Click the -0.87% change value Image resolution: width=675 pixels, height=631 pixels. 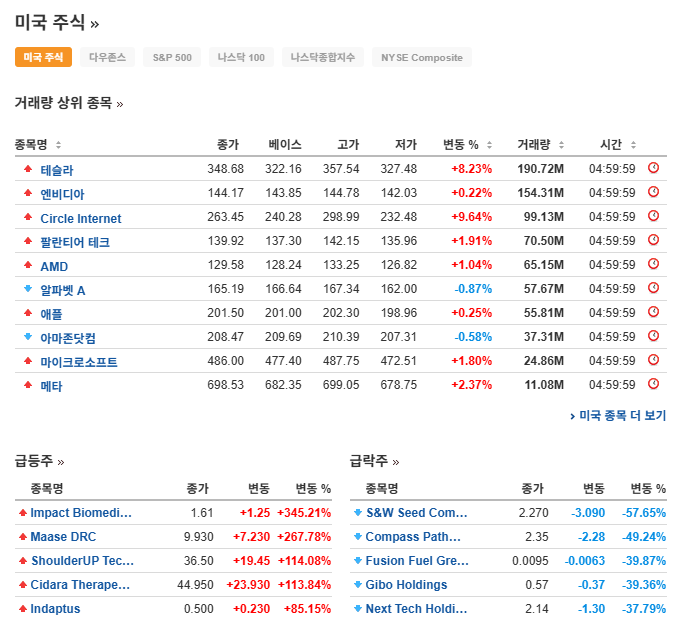pyautogui.click(x=473, y=289)
